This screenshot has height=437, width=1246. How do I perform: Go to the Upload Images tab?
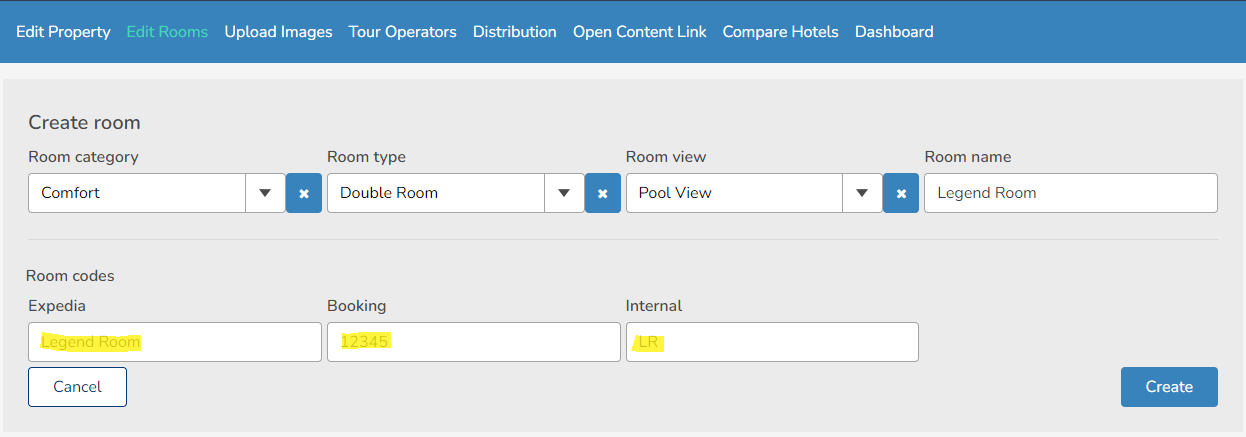click(278, 32)
